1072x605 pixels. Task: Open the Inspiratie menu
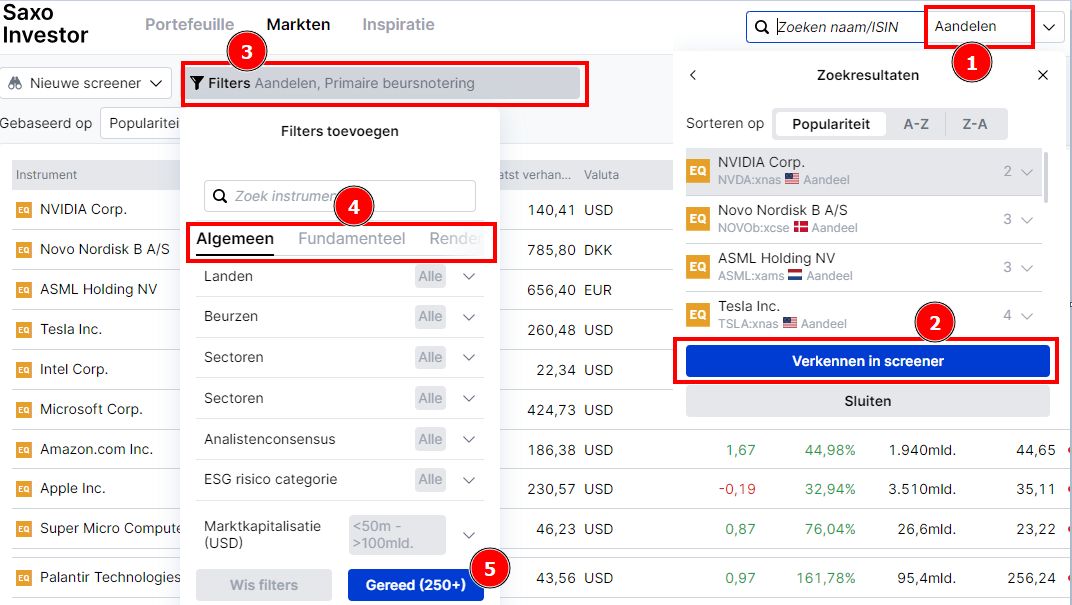[x=398, y=25]
